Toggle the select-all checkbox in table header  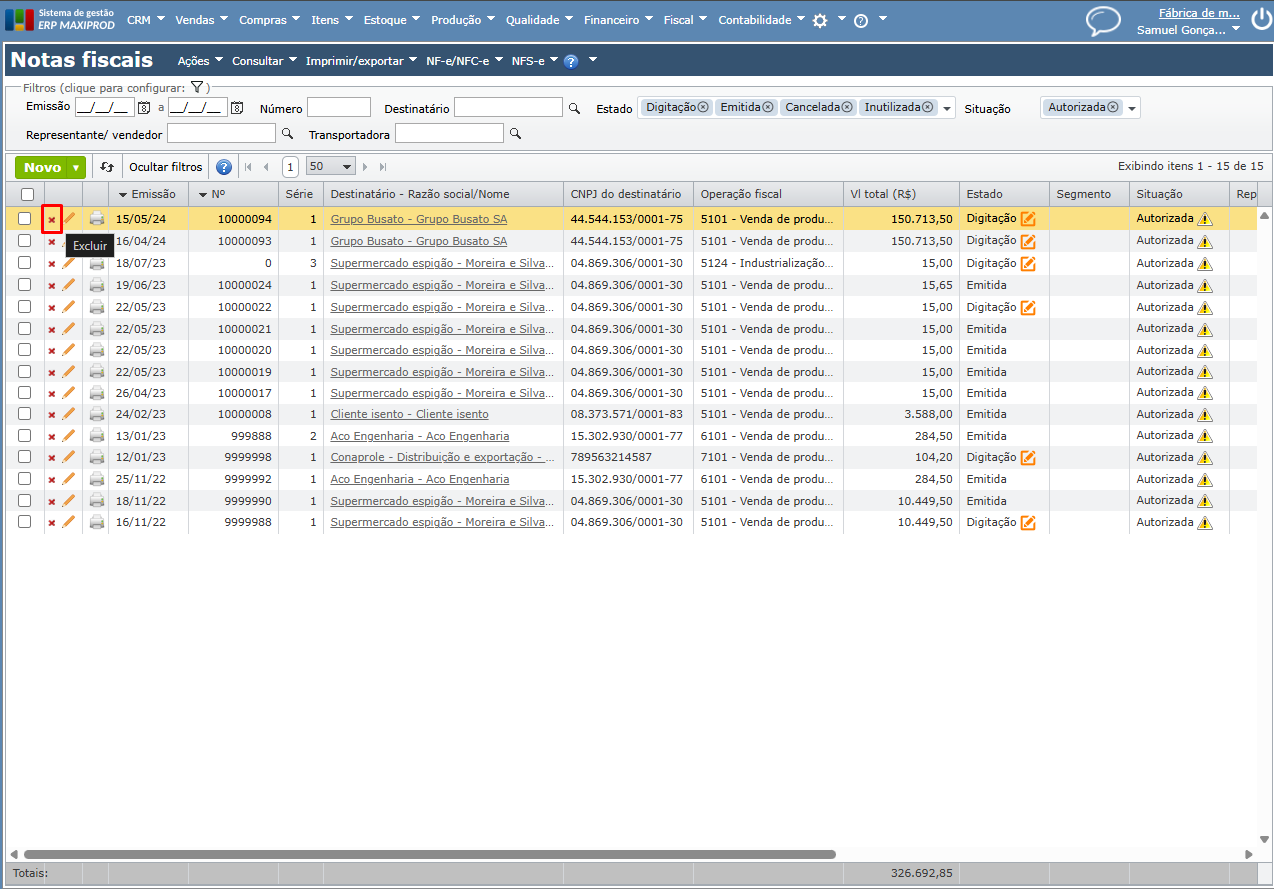pos(27,195)
